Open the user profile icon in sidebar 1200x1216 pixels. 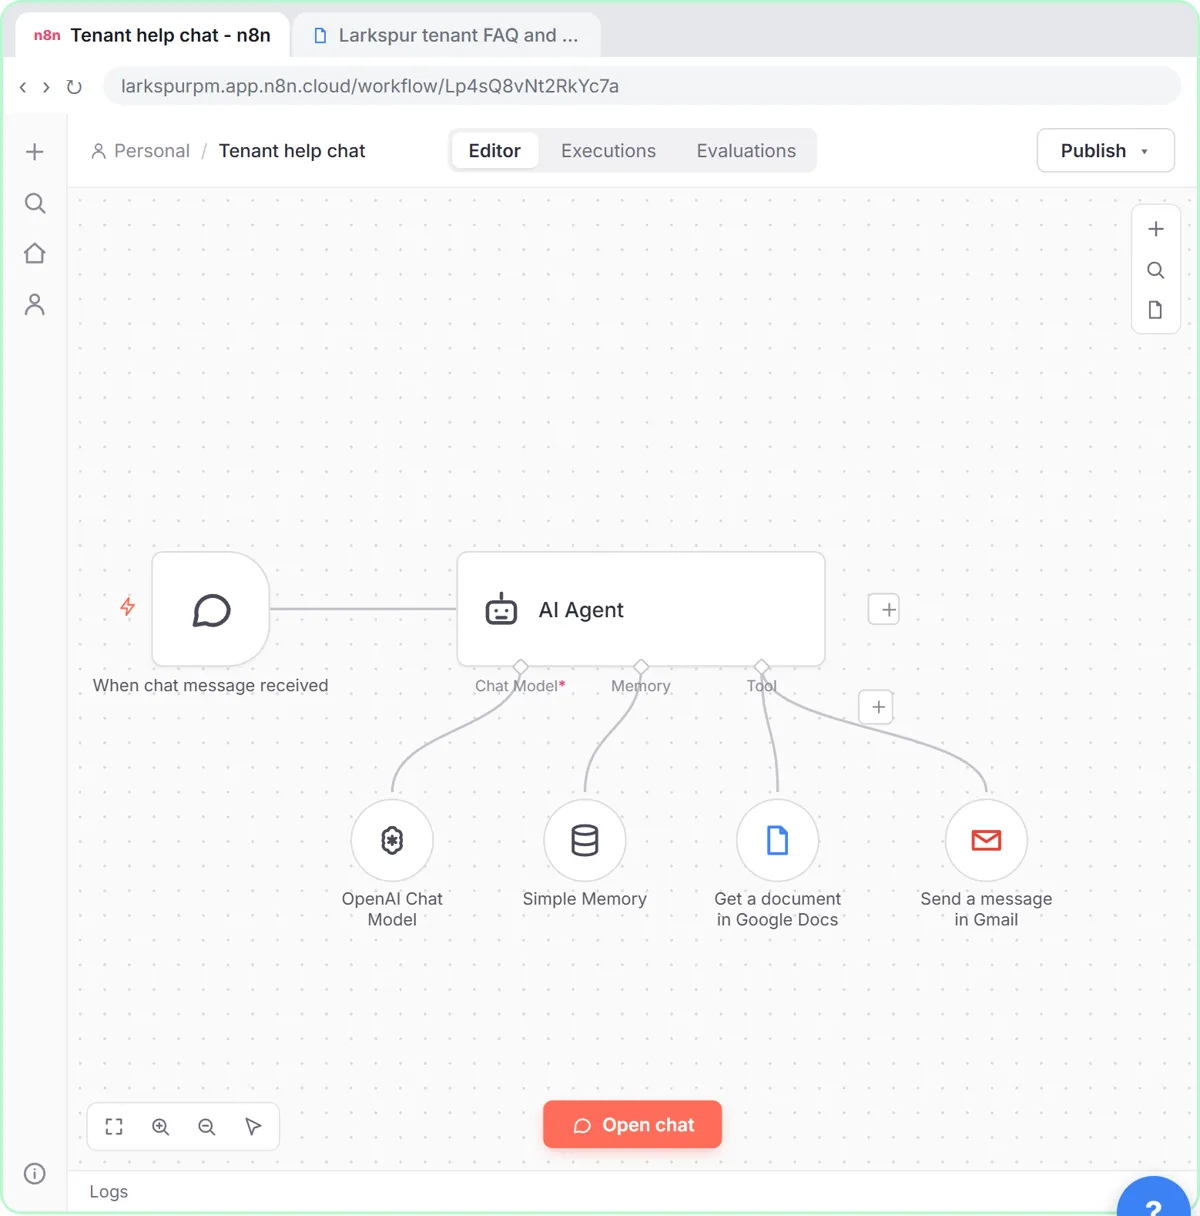[x=35, y=304]
